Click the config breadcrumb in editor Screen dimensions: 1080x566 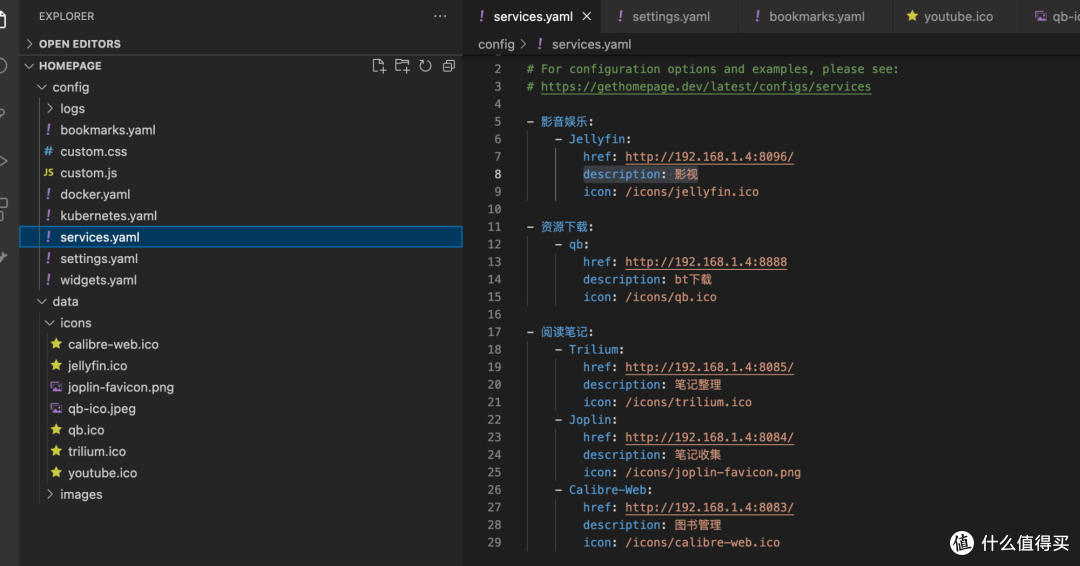click(496, 44)
